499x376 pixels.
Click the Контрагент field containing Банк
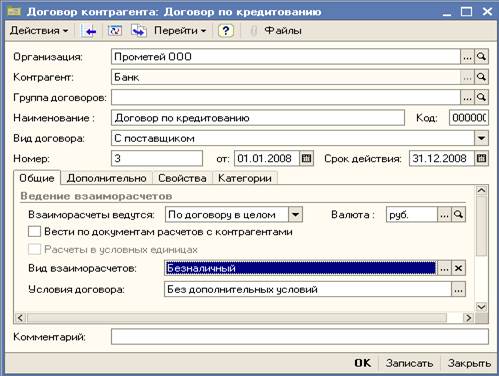click(x=286, y=77)
